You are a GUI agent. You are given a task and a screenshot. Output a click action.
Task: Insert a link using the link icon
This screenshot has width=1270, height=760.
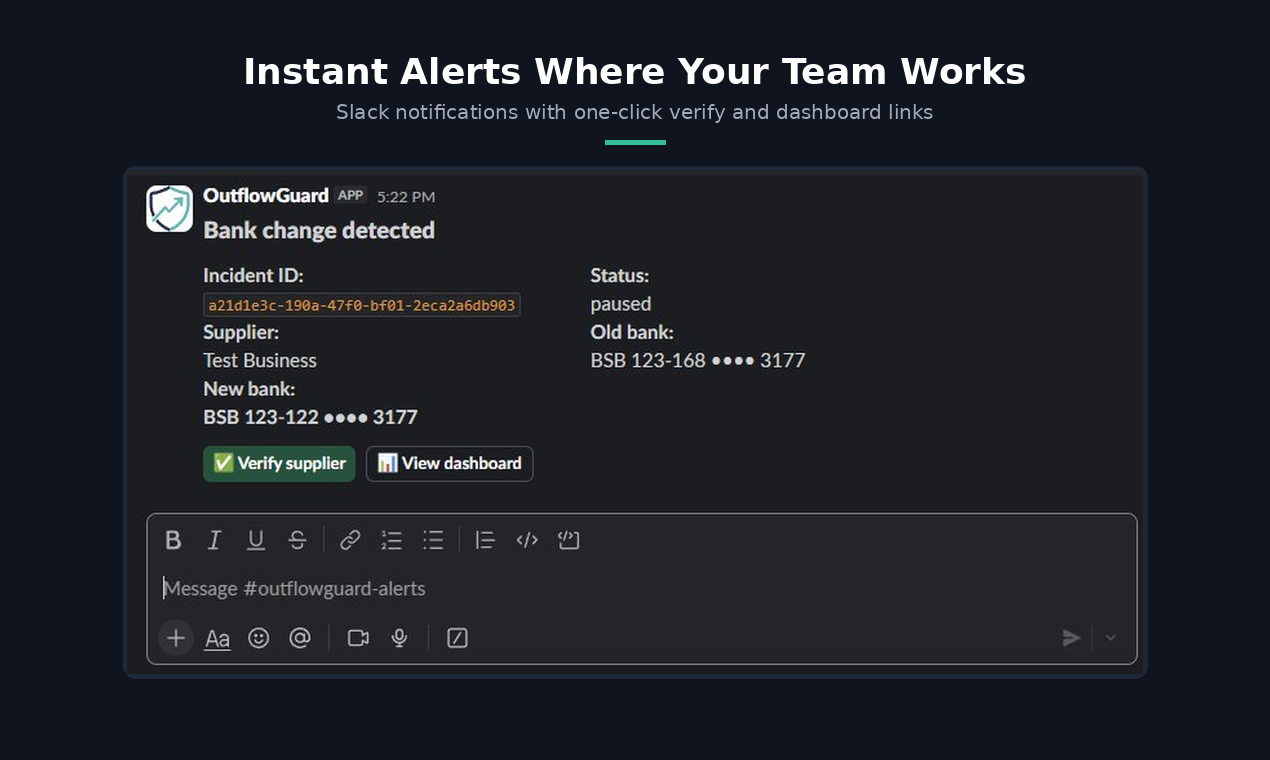point(350,540)
